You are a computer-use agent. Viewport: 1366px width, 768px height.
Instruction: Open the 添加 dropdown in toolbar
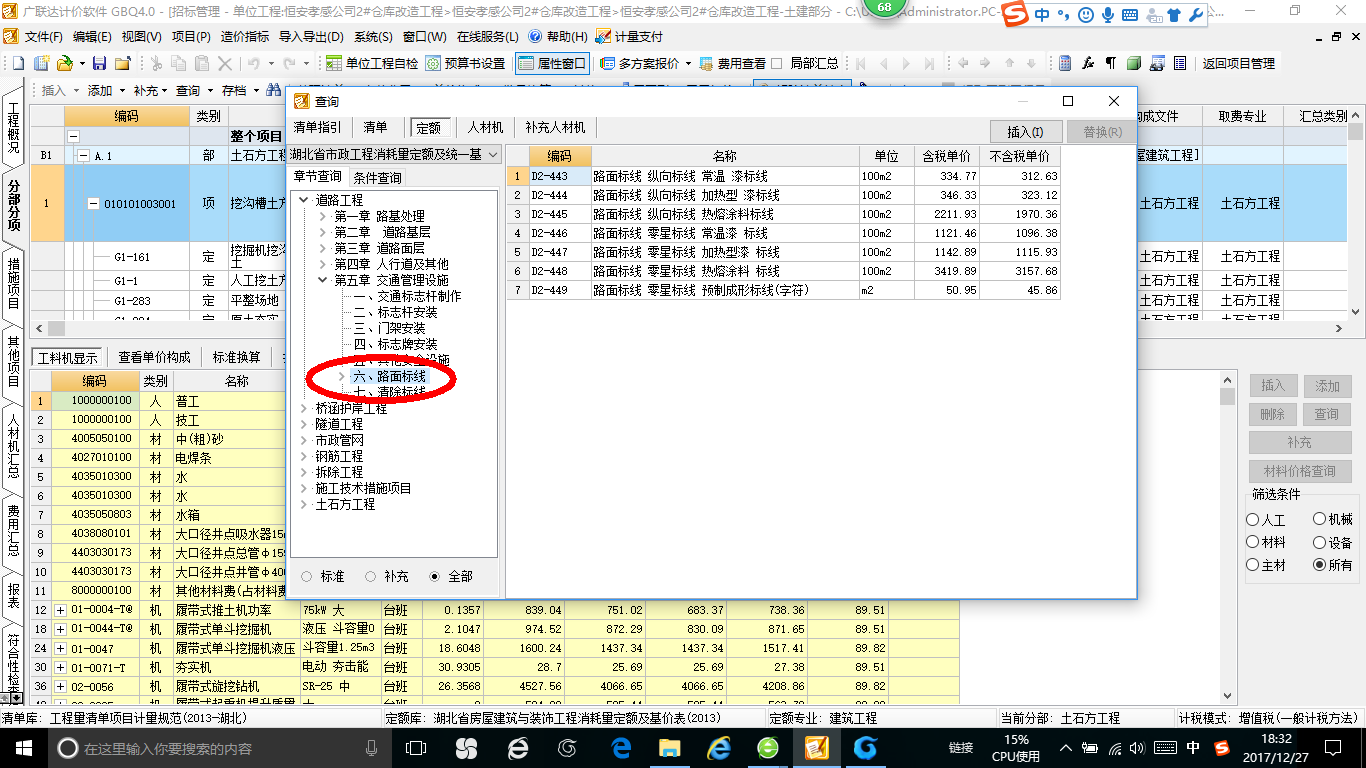(x=123, y=90)
